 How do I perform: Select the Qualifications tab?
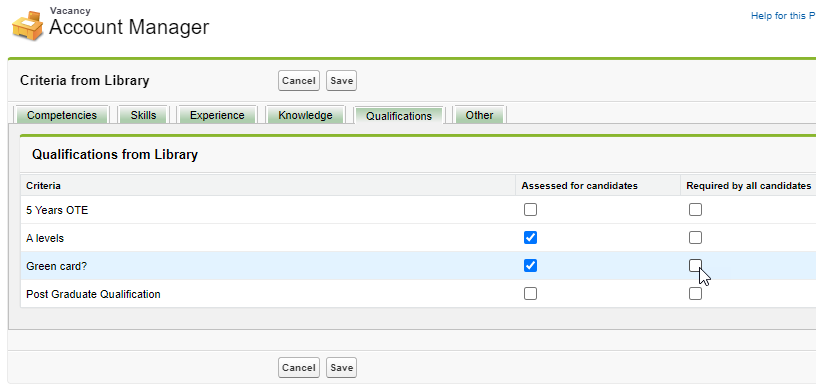pyautogui.click(x=399, y=116)
